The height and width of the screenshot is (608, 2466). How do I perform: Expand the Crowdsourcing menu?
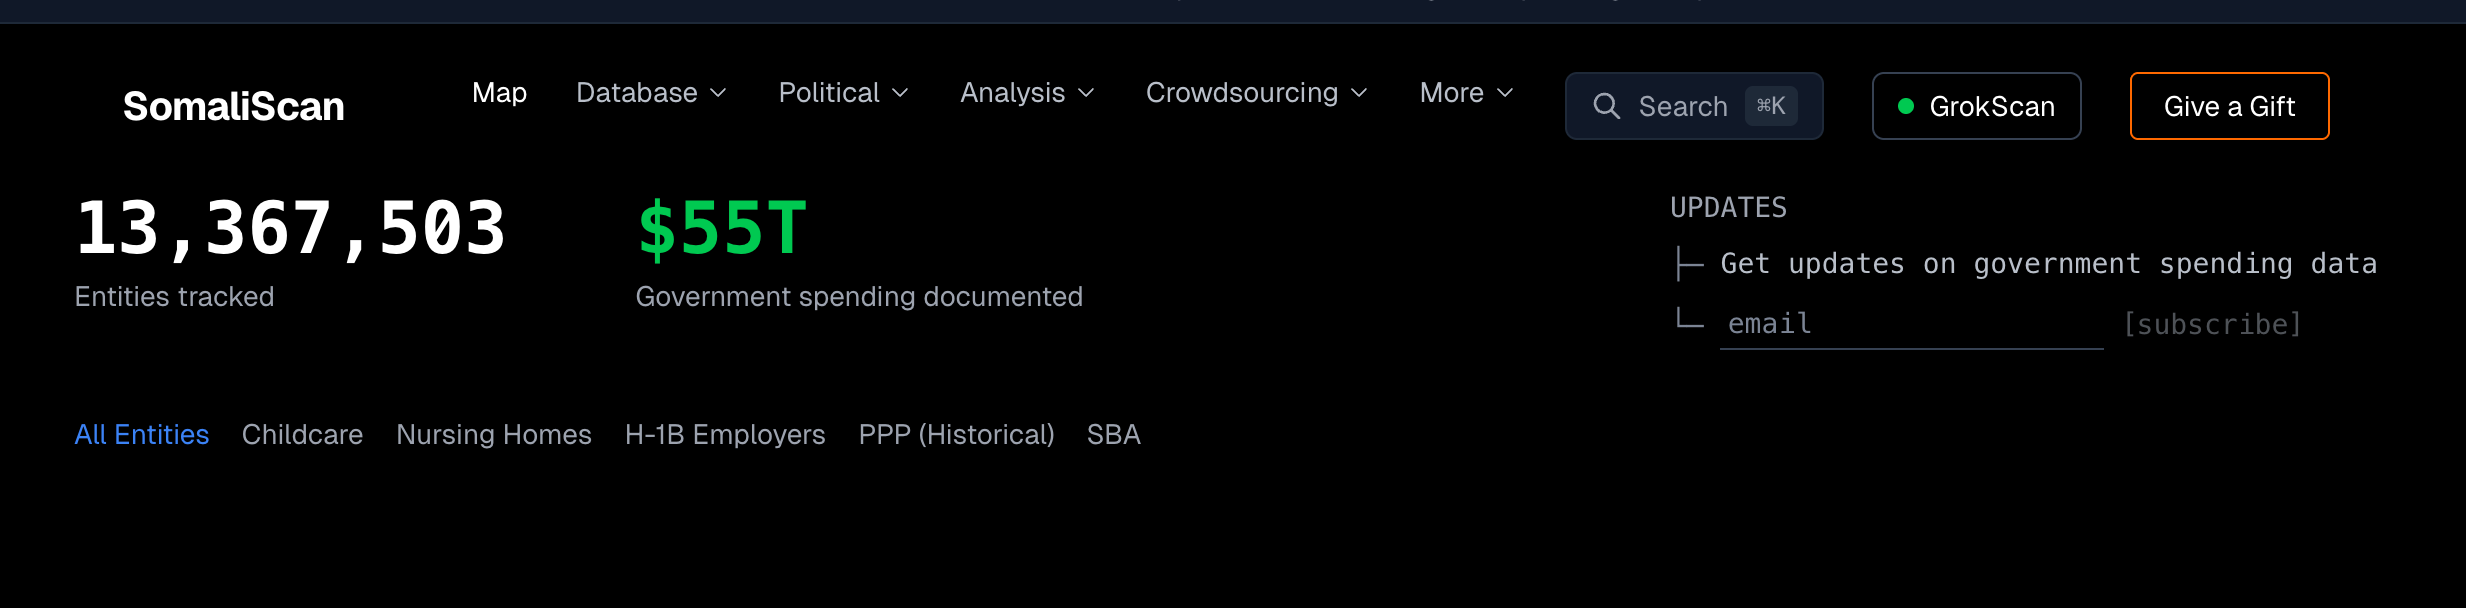click(x=1256, y=93)
